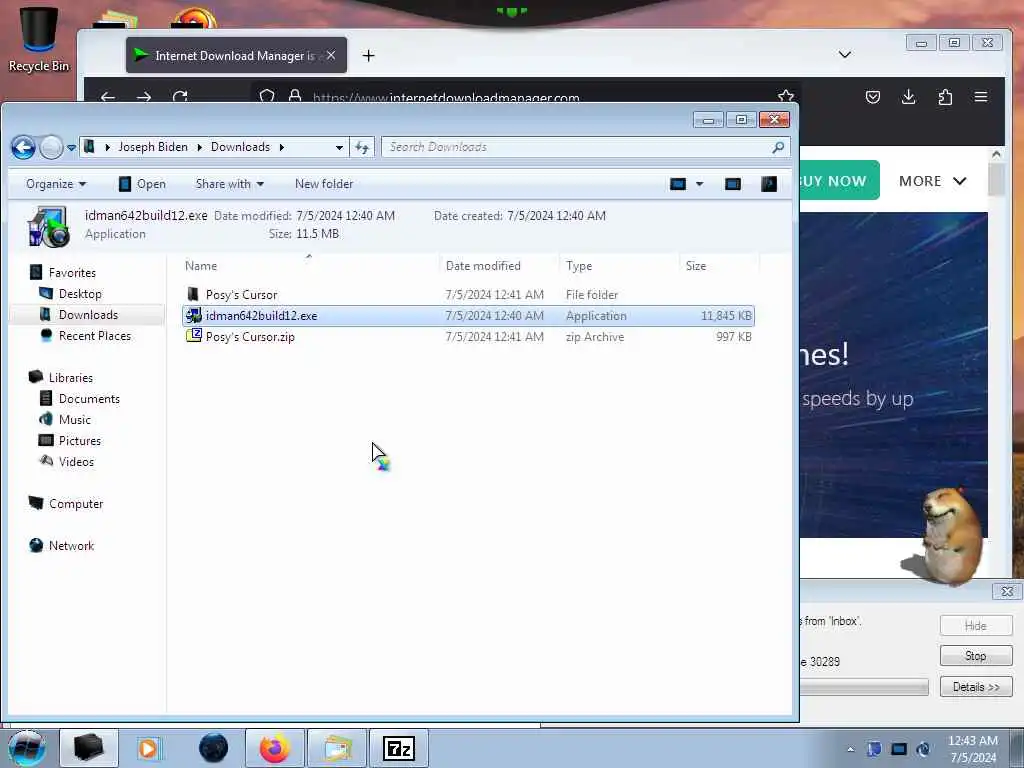Click the 7z icon in the taskbar
The height and width of the screenshot is (768, 1024).
[399, 748]
